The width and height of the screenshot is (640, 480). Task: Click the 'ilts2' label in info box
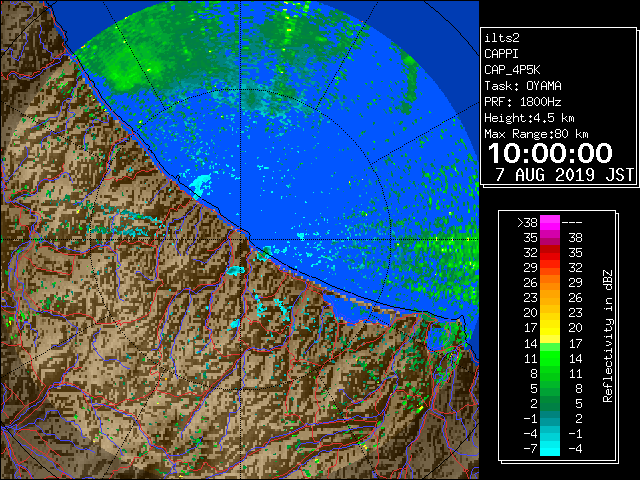pos(502,38)
